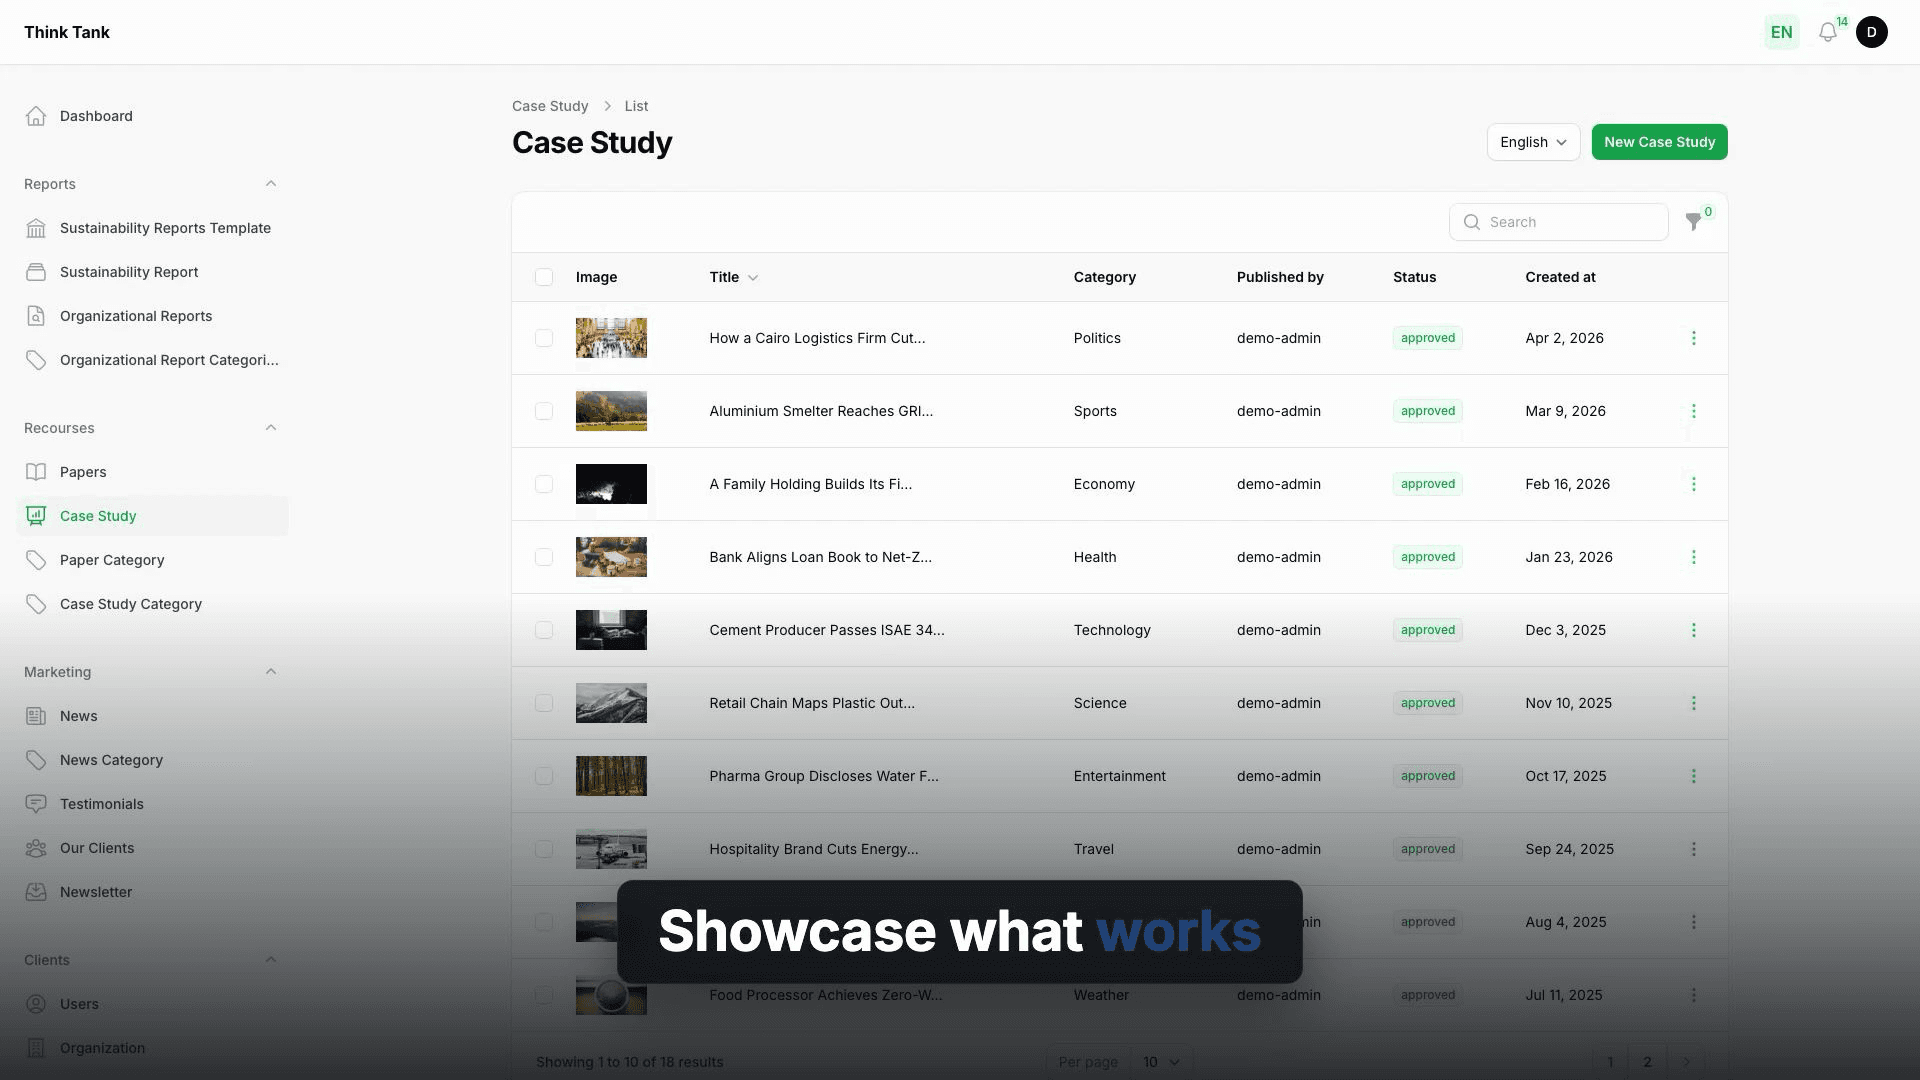Click the Newsletter inbox icon
Screen dimensions: 1920x1080
pos(36,892)
